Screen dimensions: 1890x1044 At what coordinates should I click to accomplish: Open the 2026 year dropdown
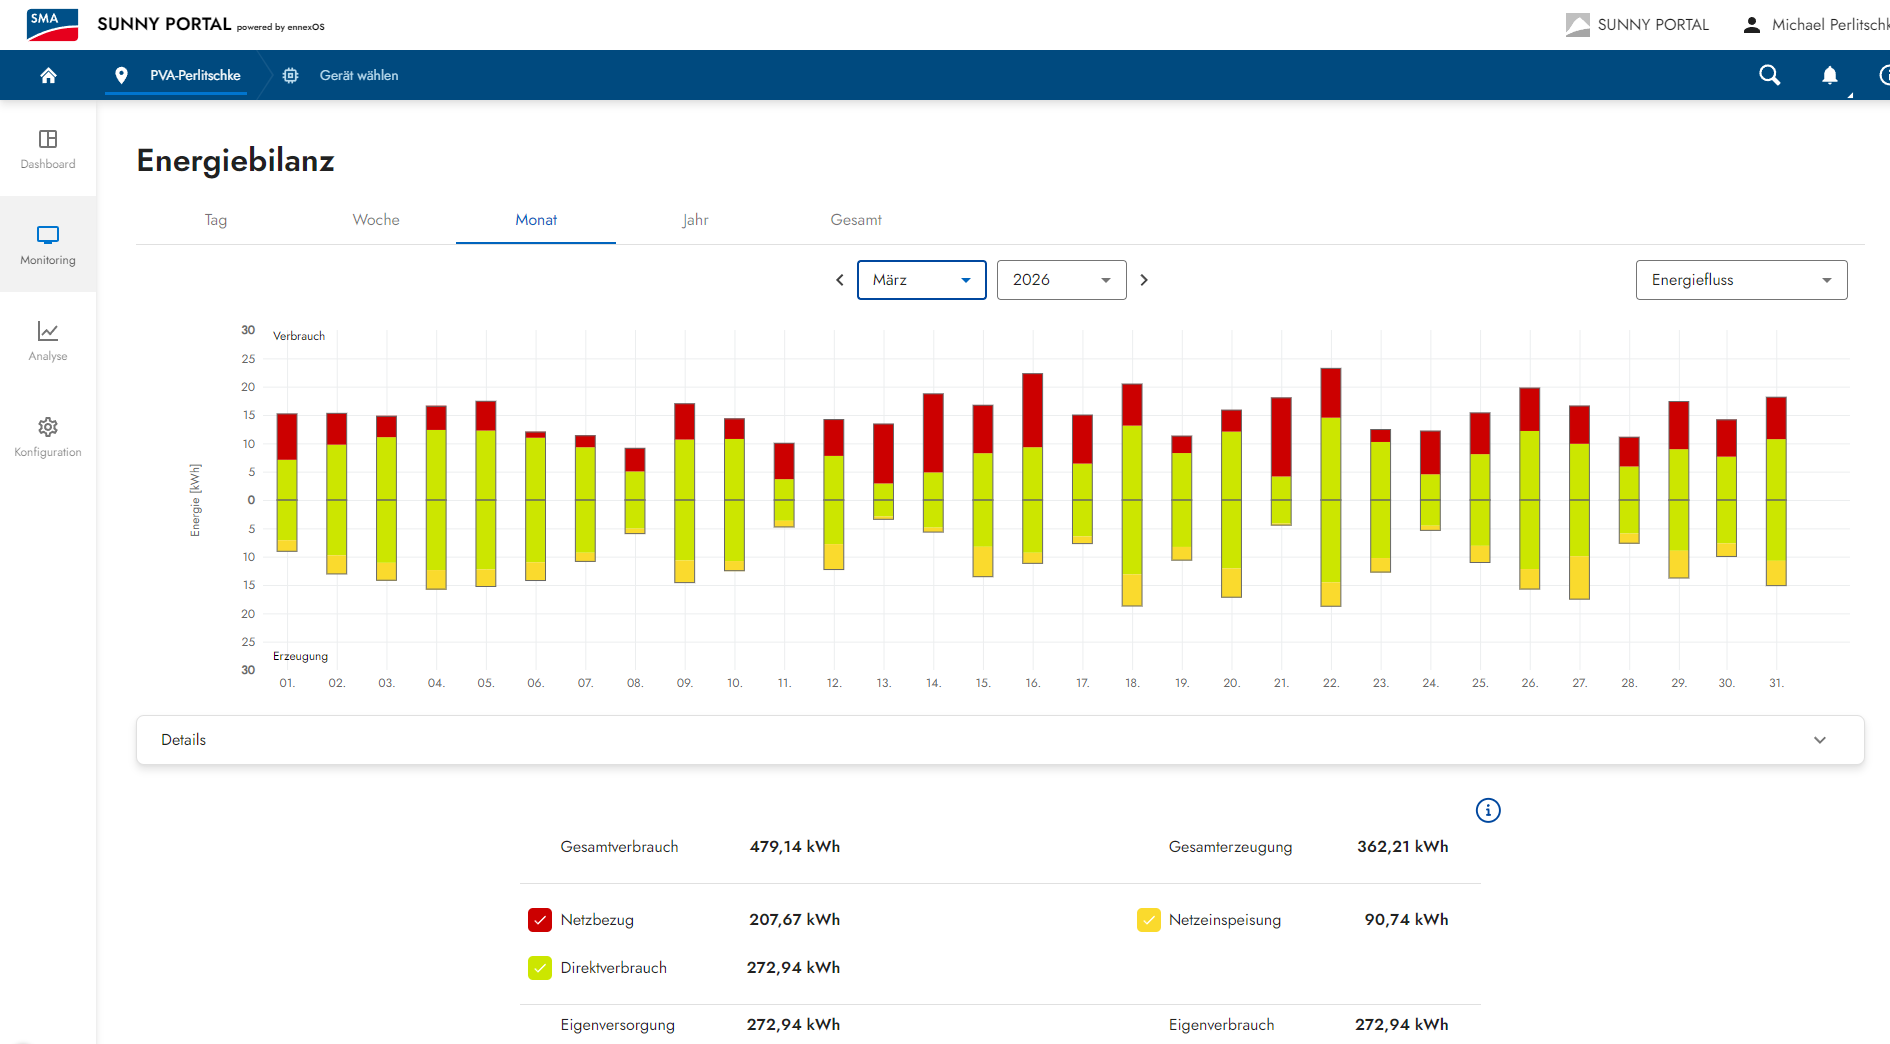pos(1061,280)
